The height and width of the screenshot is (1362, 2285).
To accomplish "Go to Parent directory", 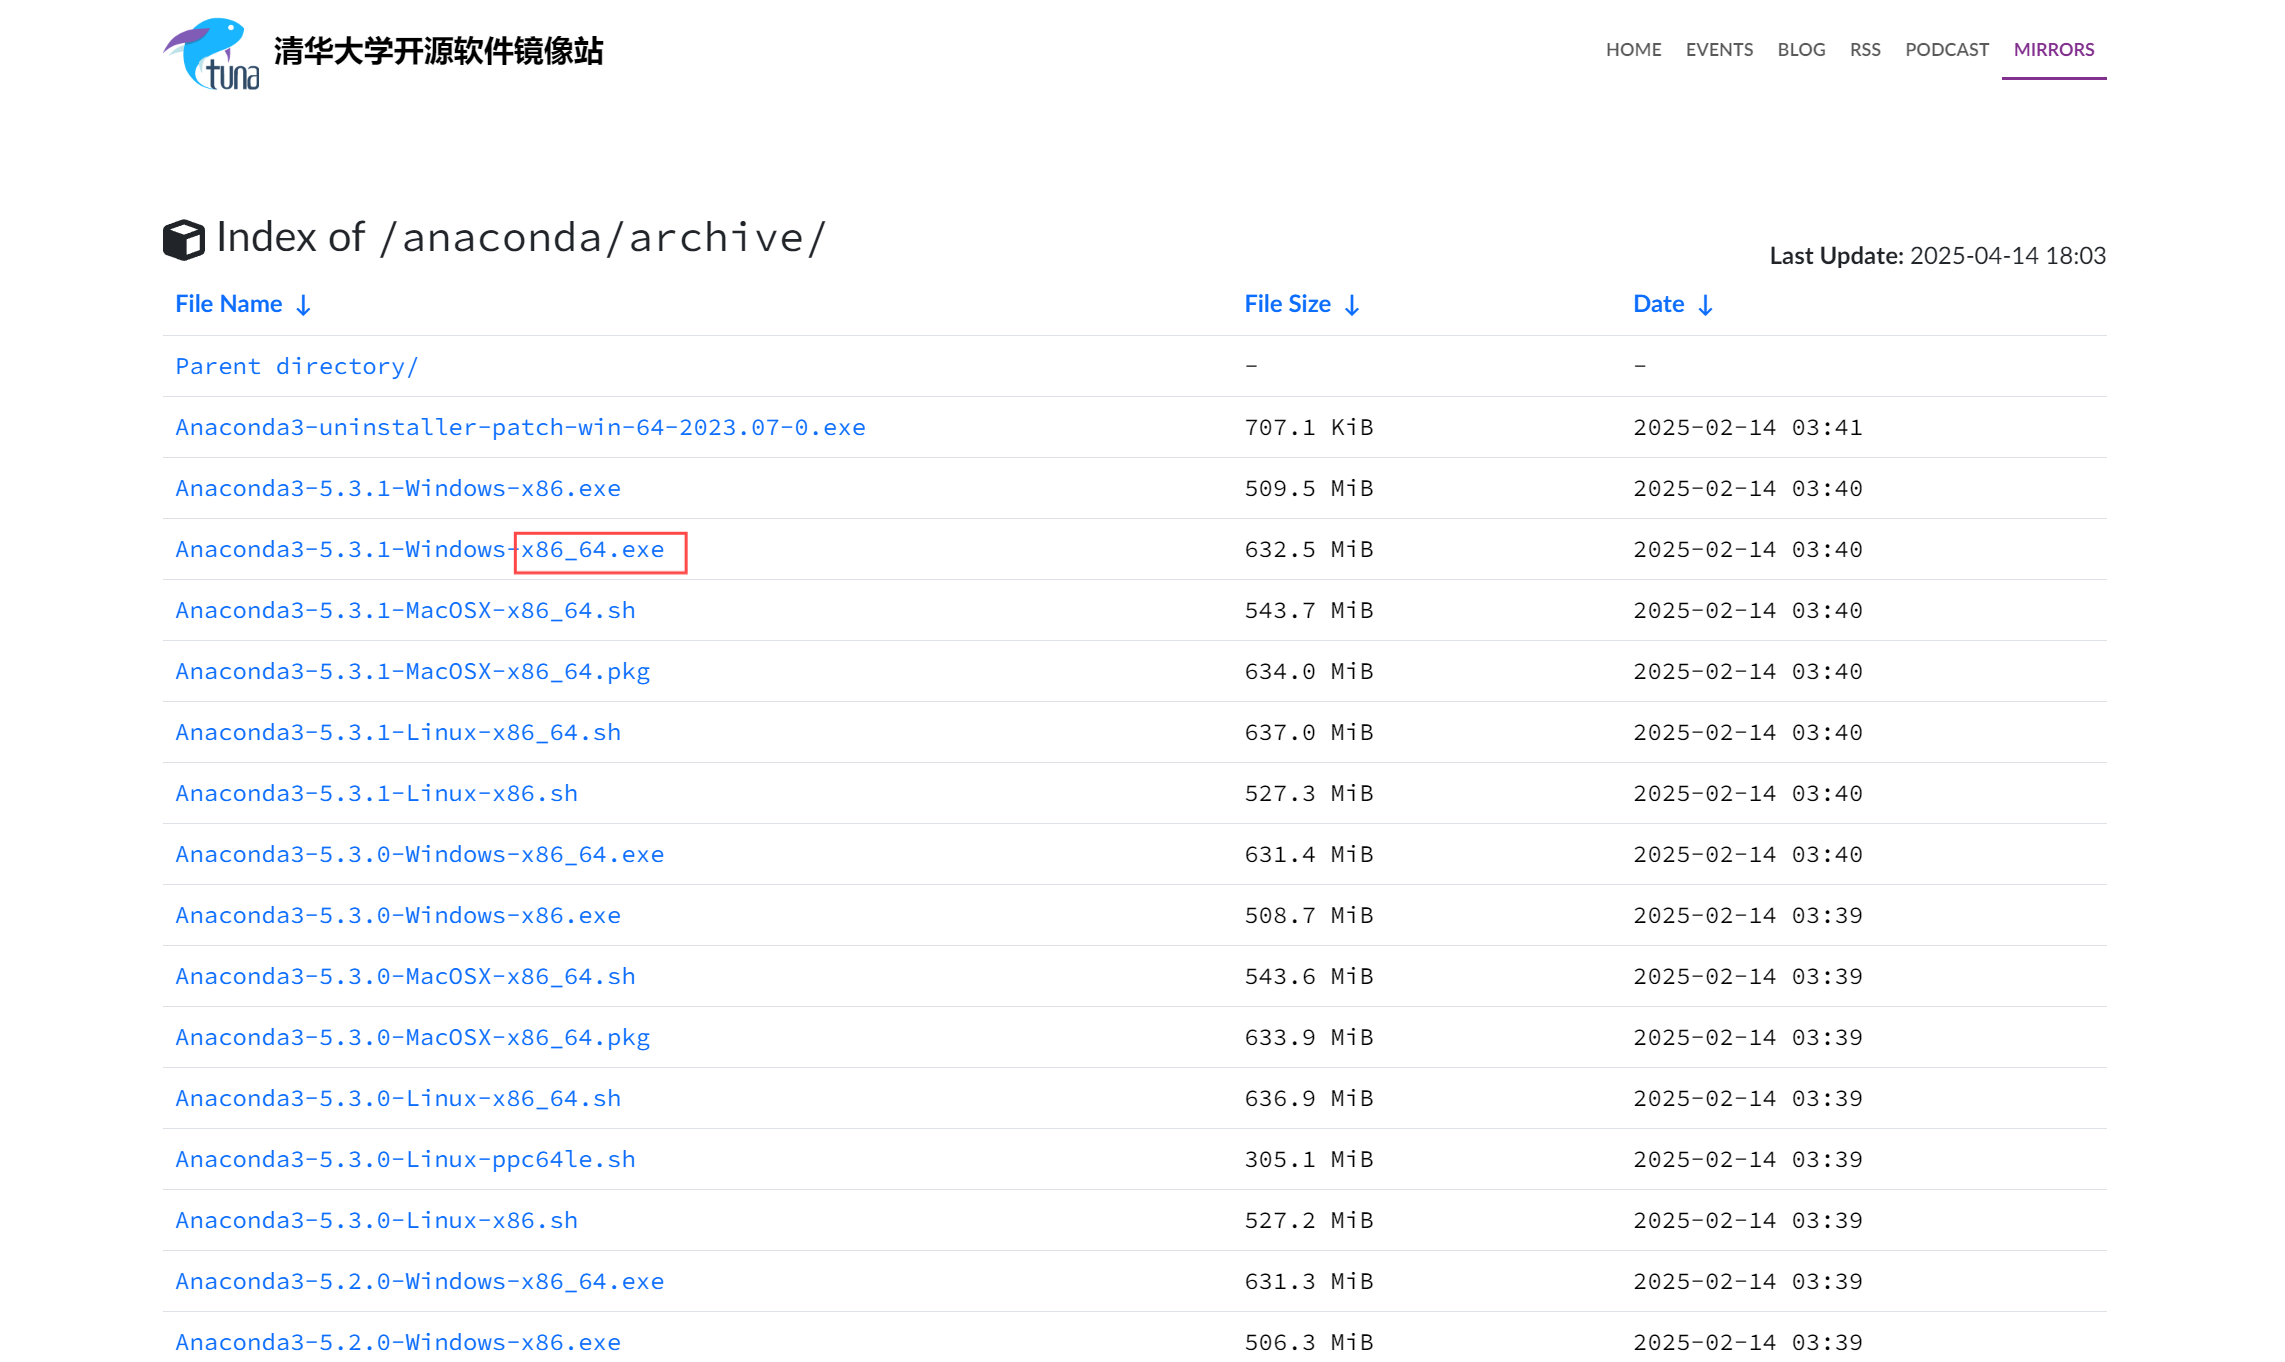I will (297, 366).
